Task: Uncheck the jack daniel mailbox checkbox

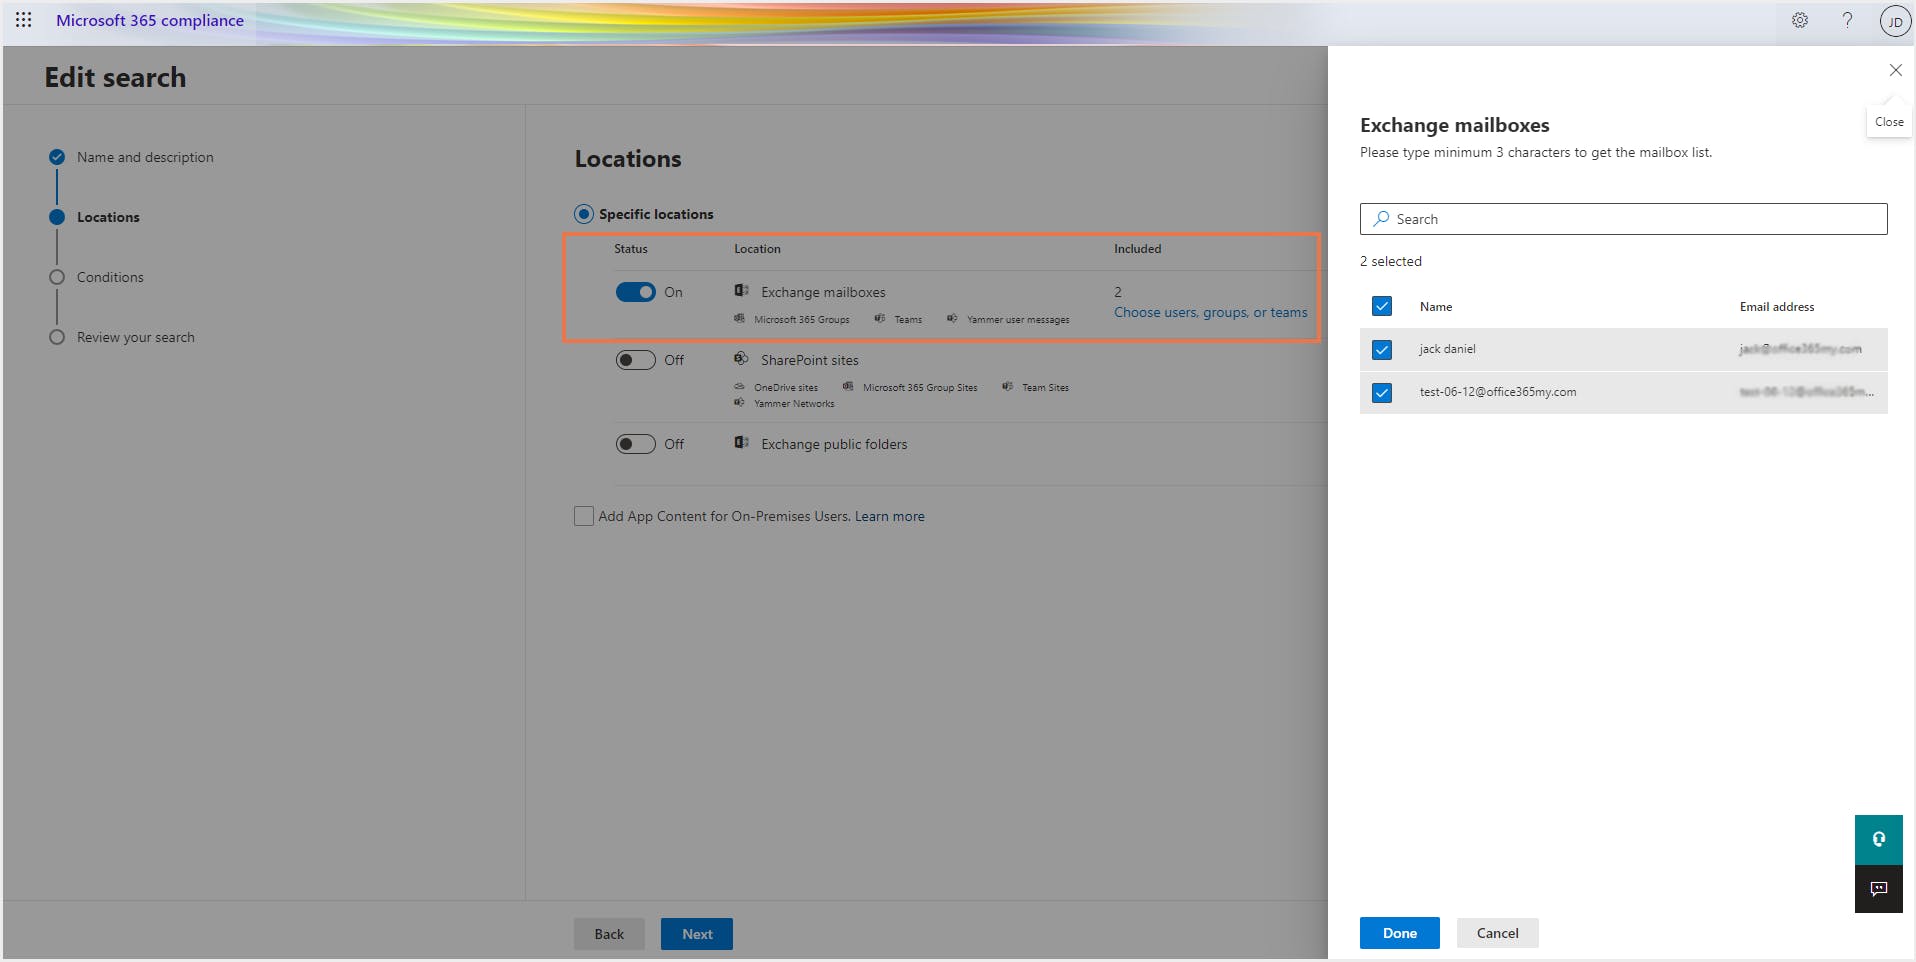Action: point(1382,350)
